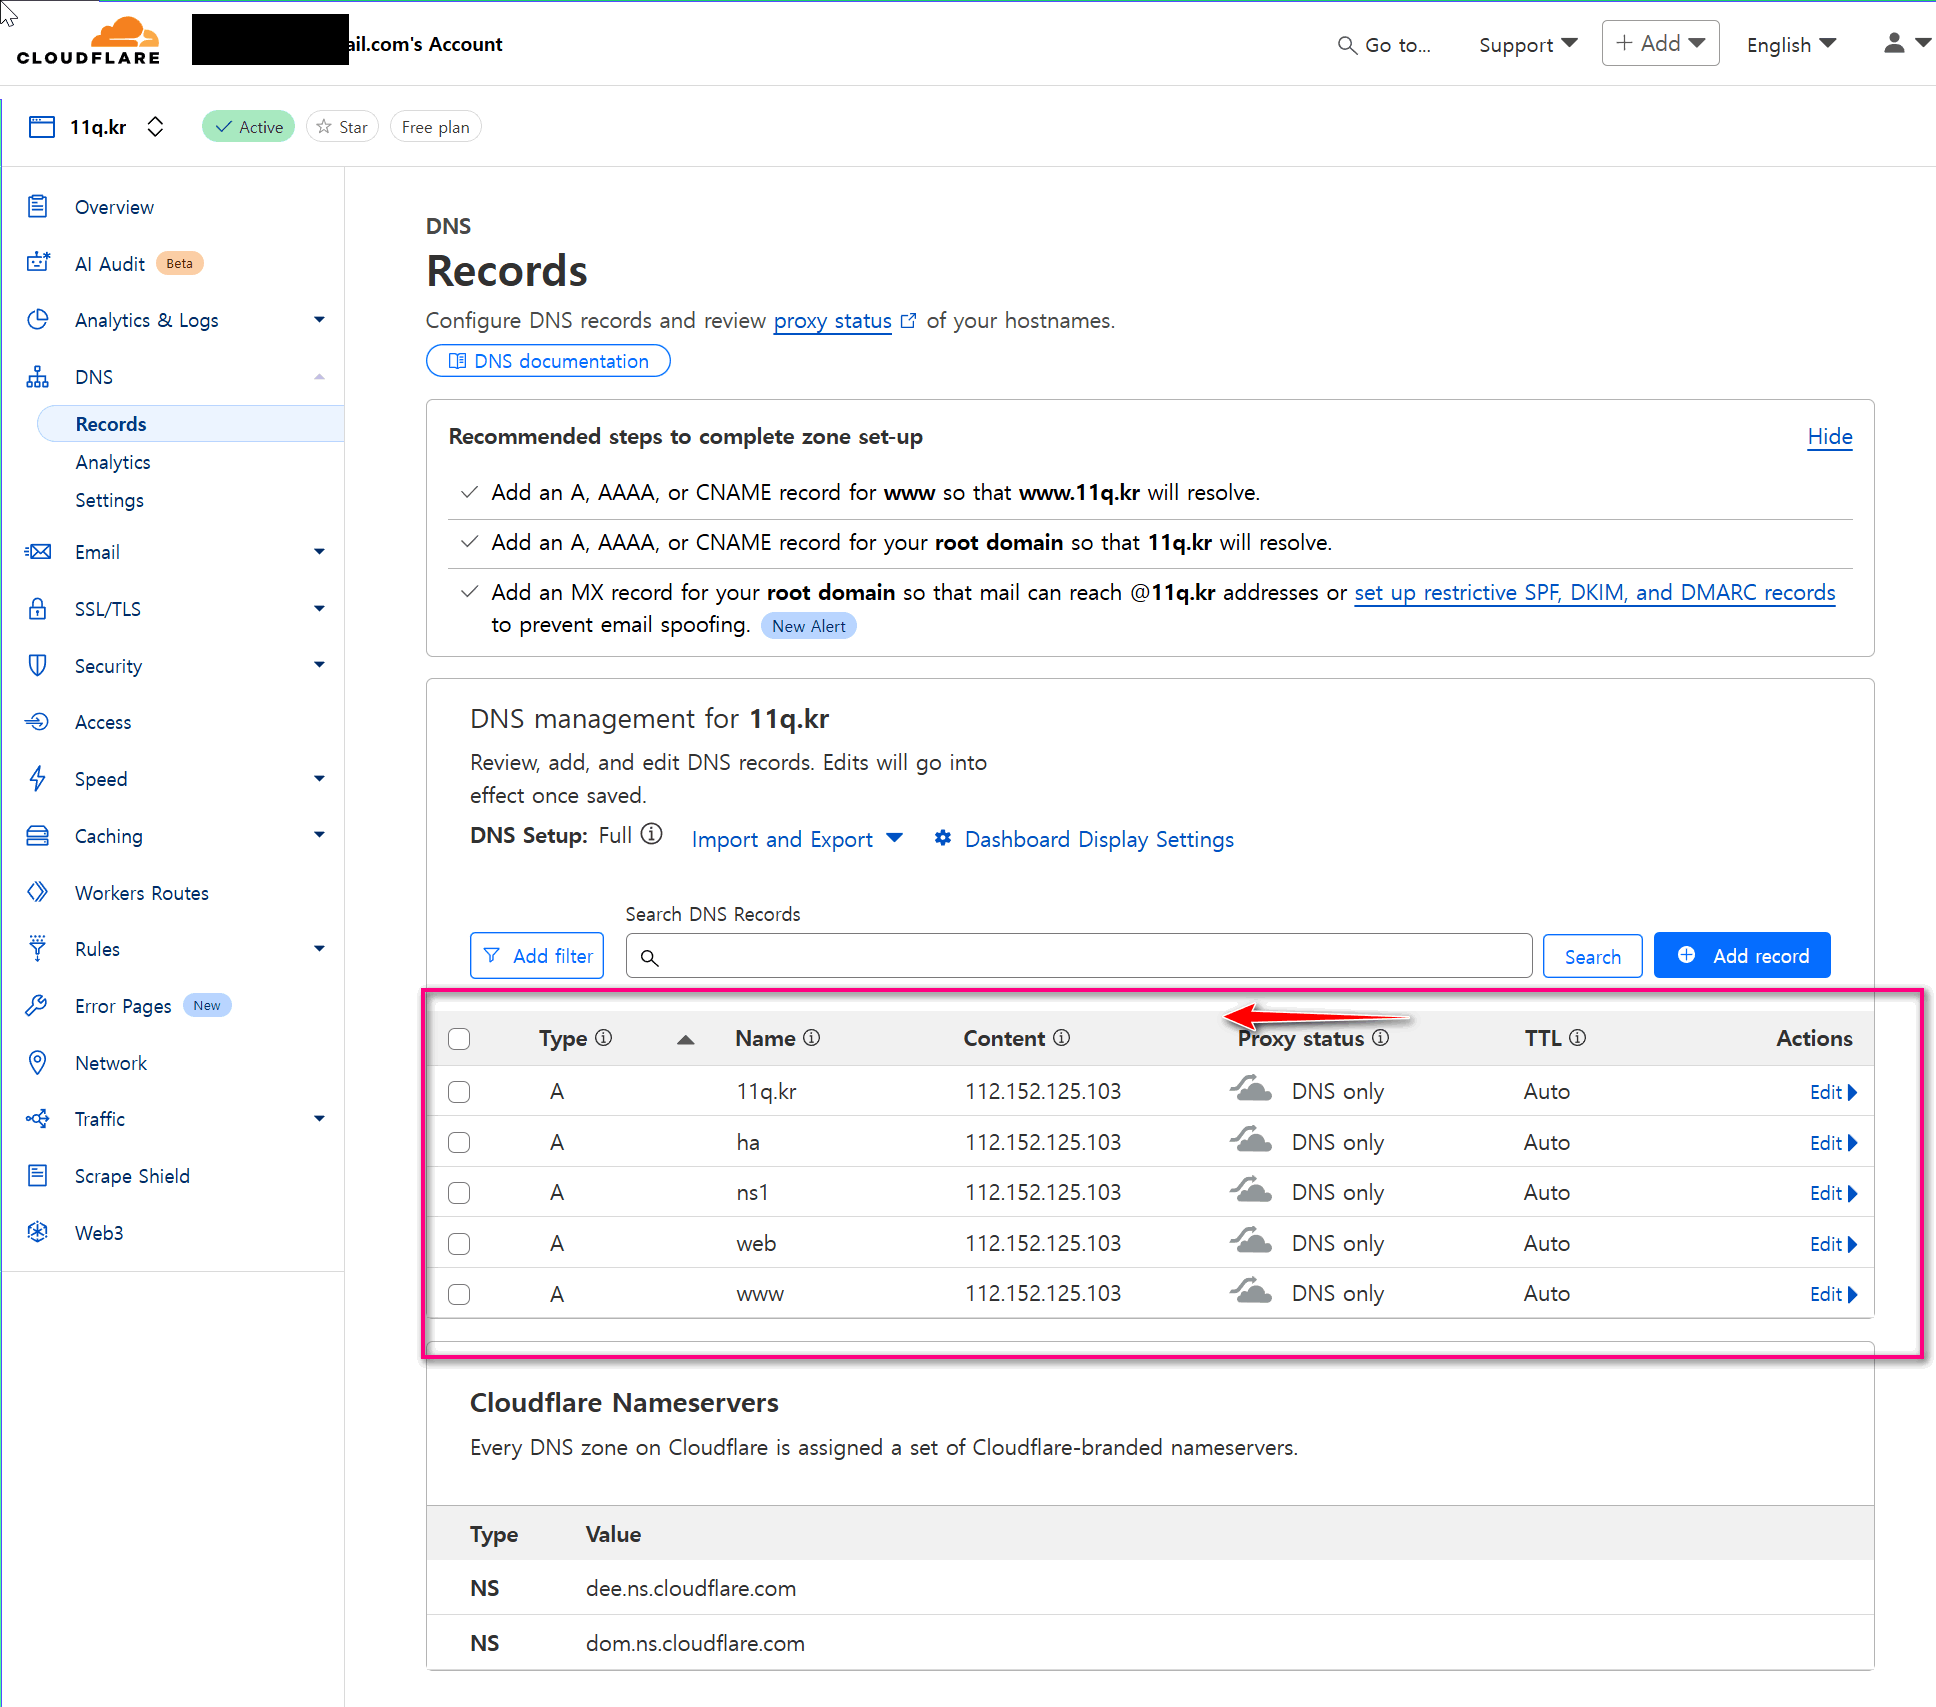Open the Analytics submenu under DNS

click(113, 462)
